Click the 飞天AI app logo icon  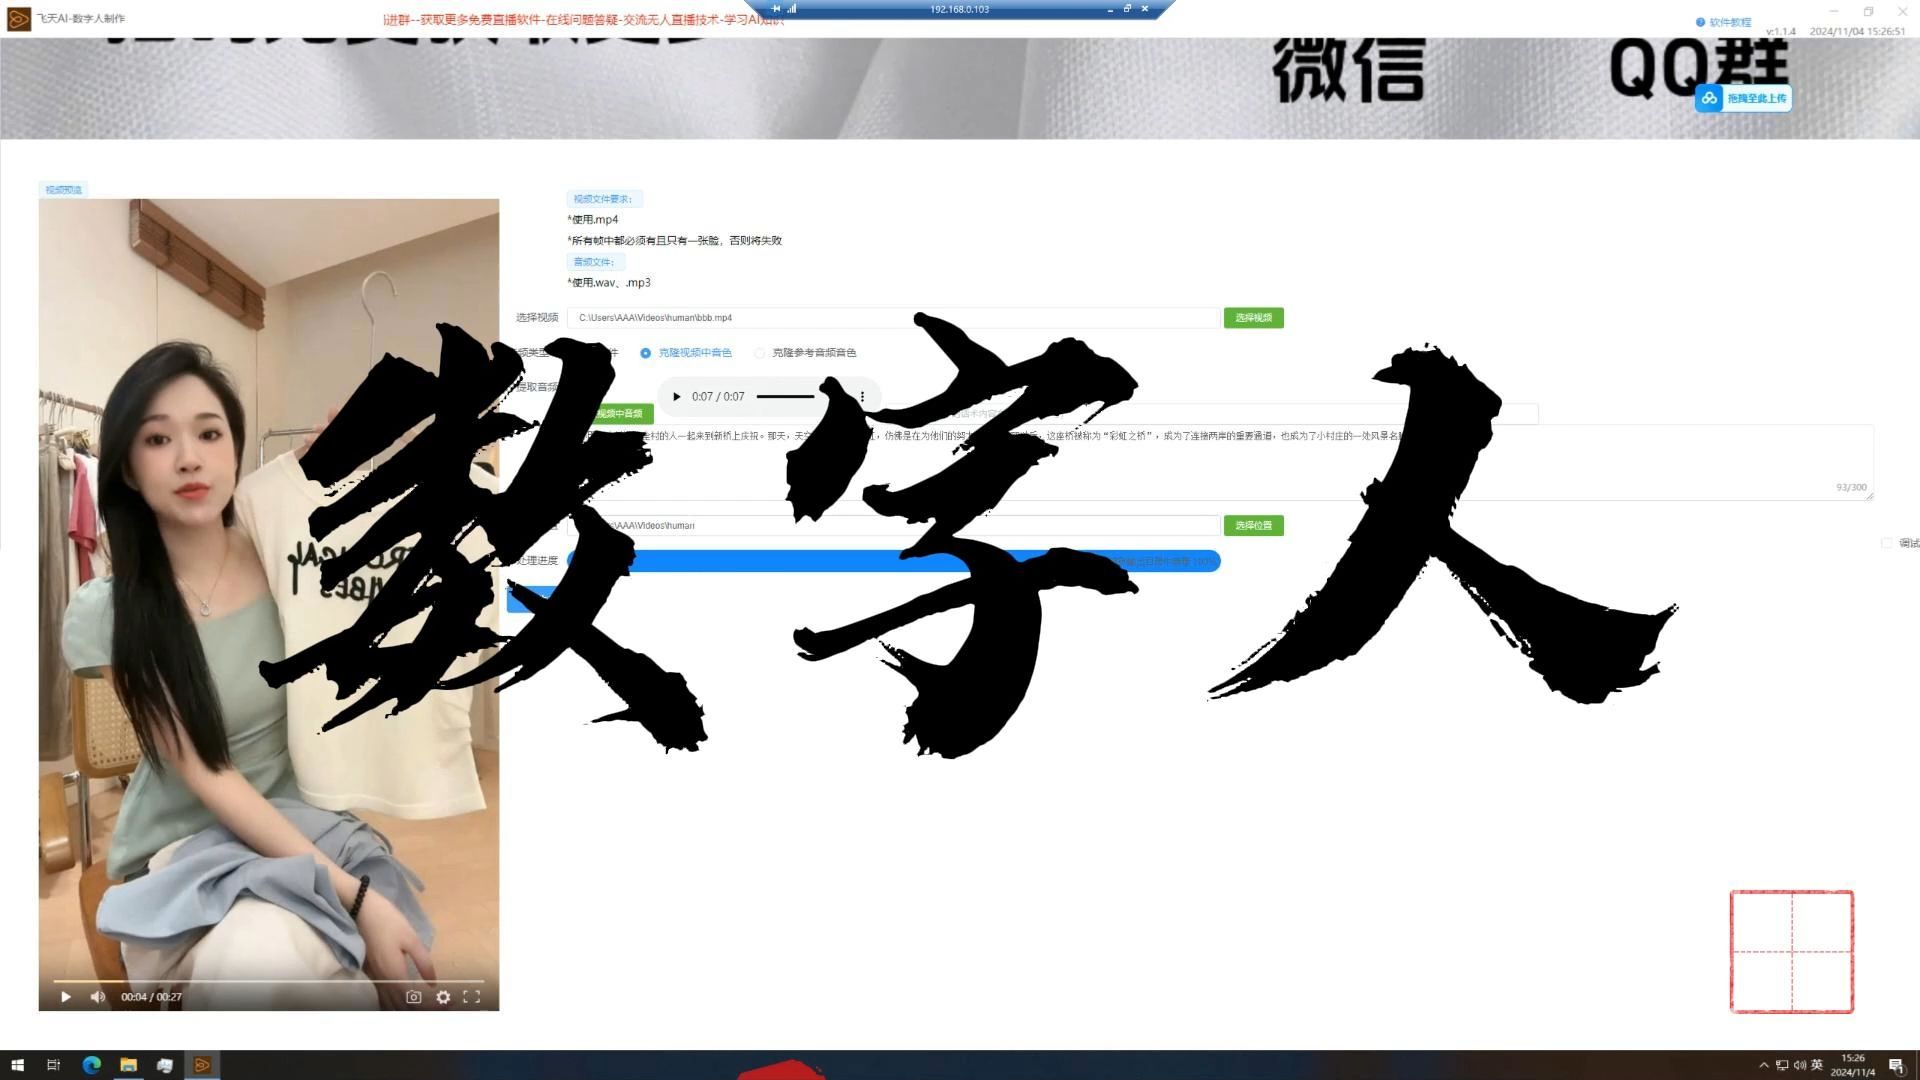tap(19, 19)
